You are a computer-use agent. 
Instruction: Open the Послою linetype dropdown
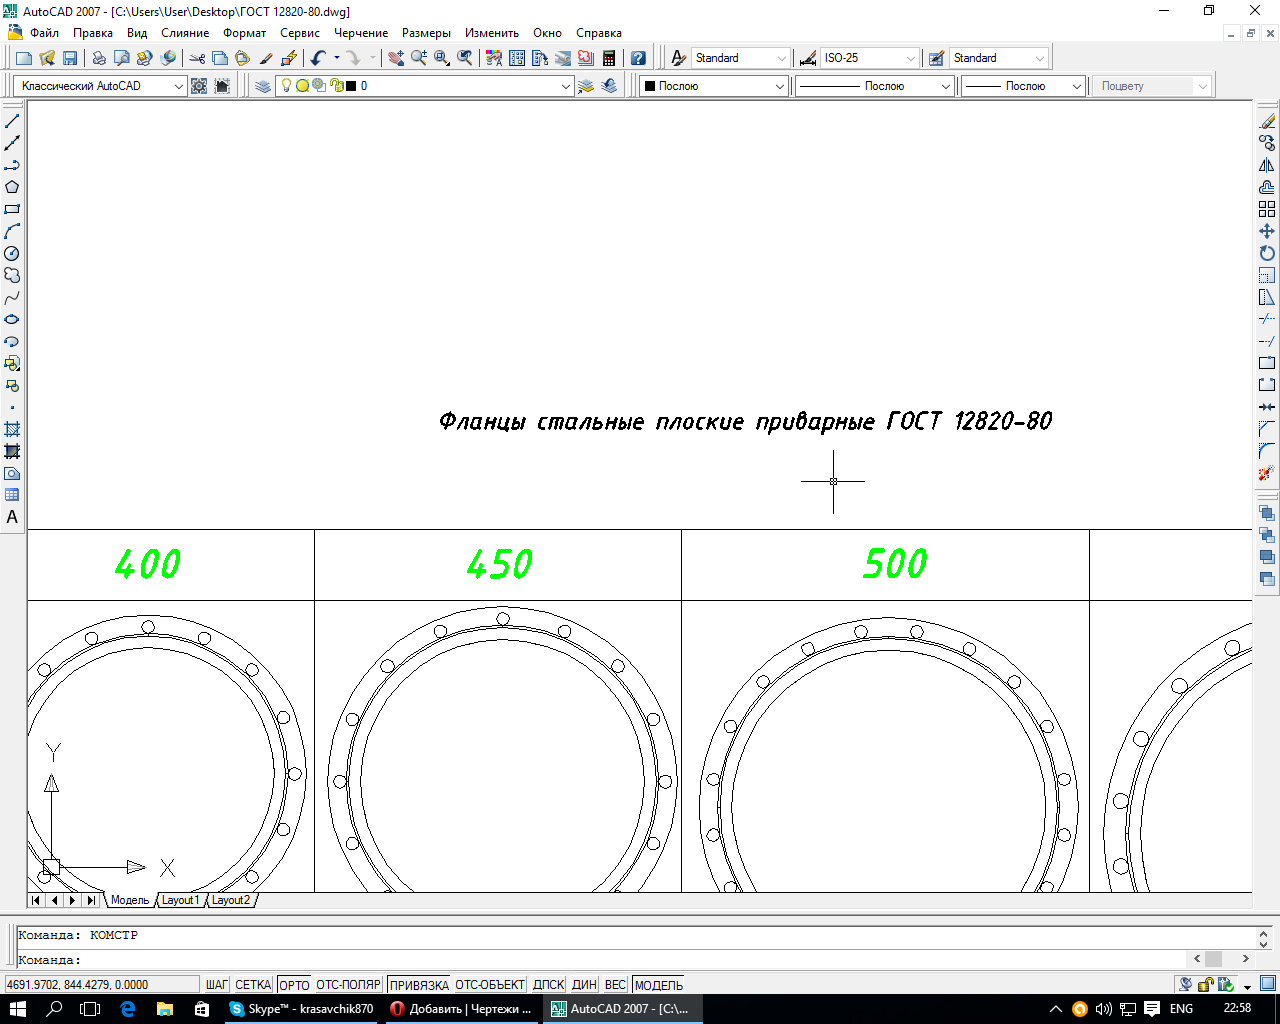coord(945,86)
